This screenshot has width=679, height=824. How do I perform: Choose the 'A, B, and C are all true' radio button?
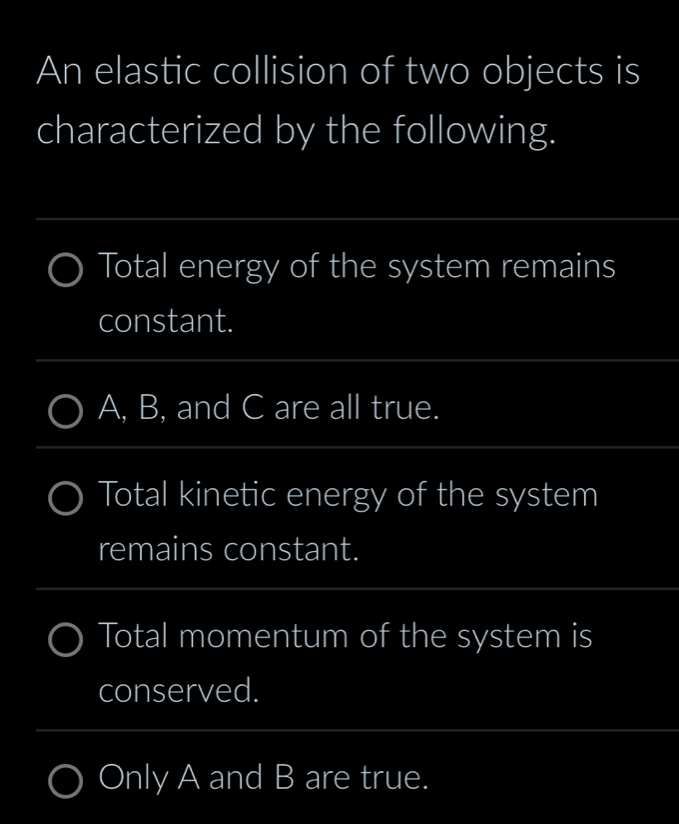point(68,410)
